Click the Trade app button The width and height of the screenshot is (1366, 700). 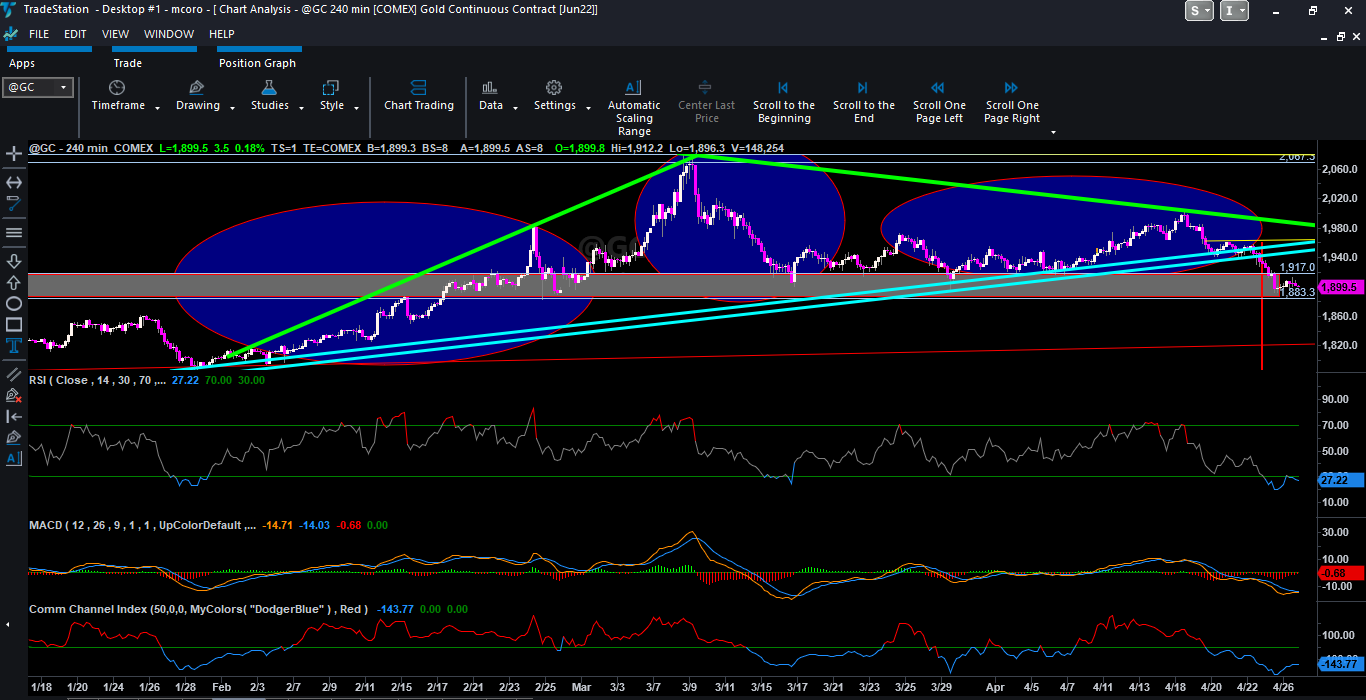coord(127,63)
